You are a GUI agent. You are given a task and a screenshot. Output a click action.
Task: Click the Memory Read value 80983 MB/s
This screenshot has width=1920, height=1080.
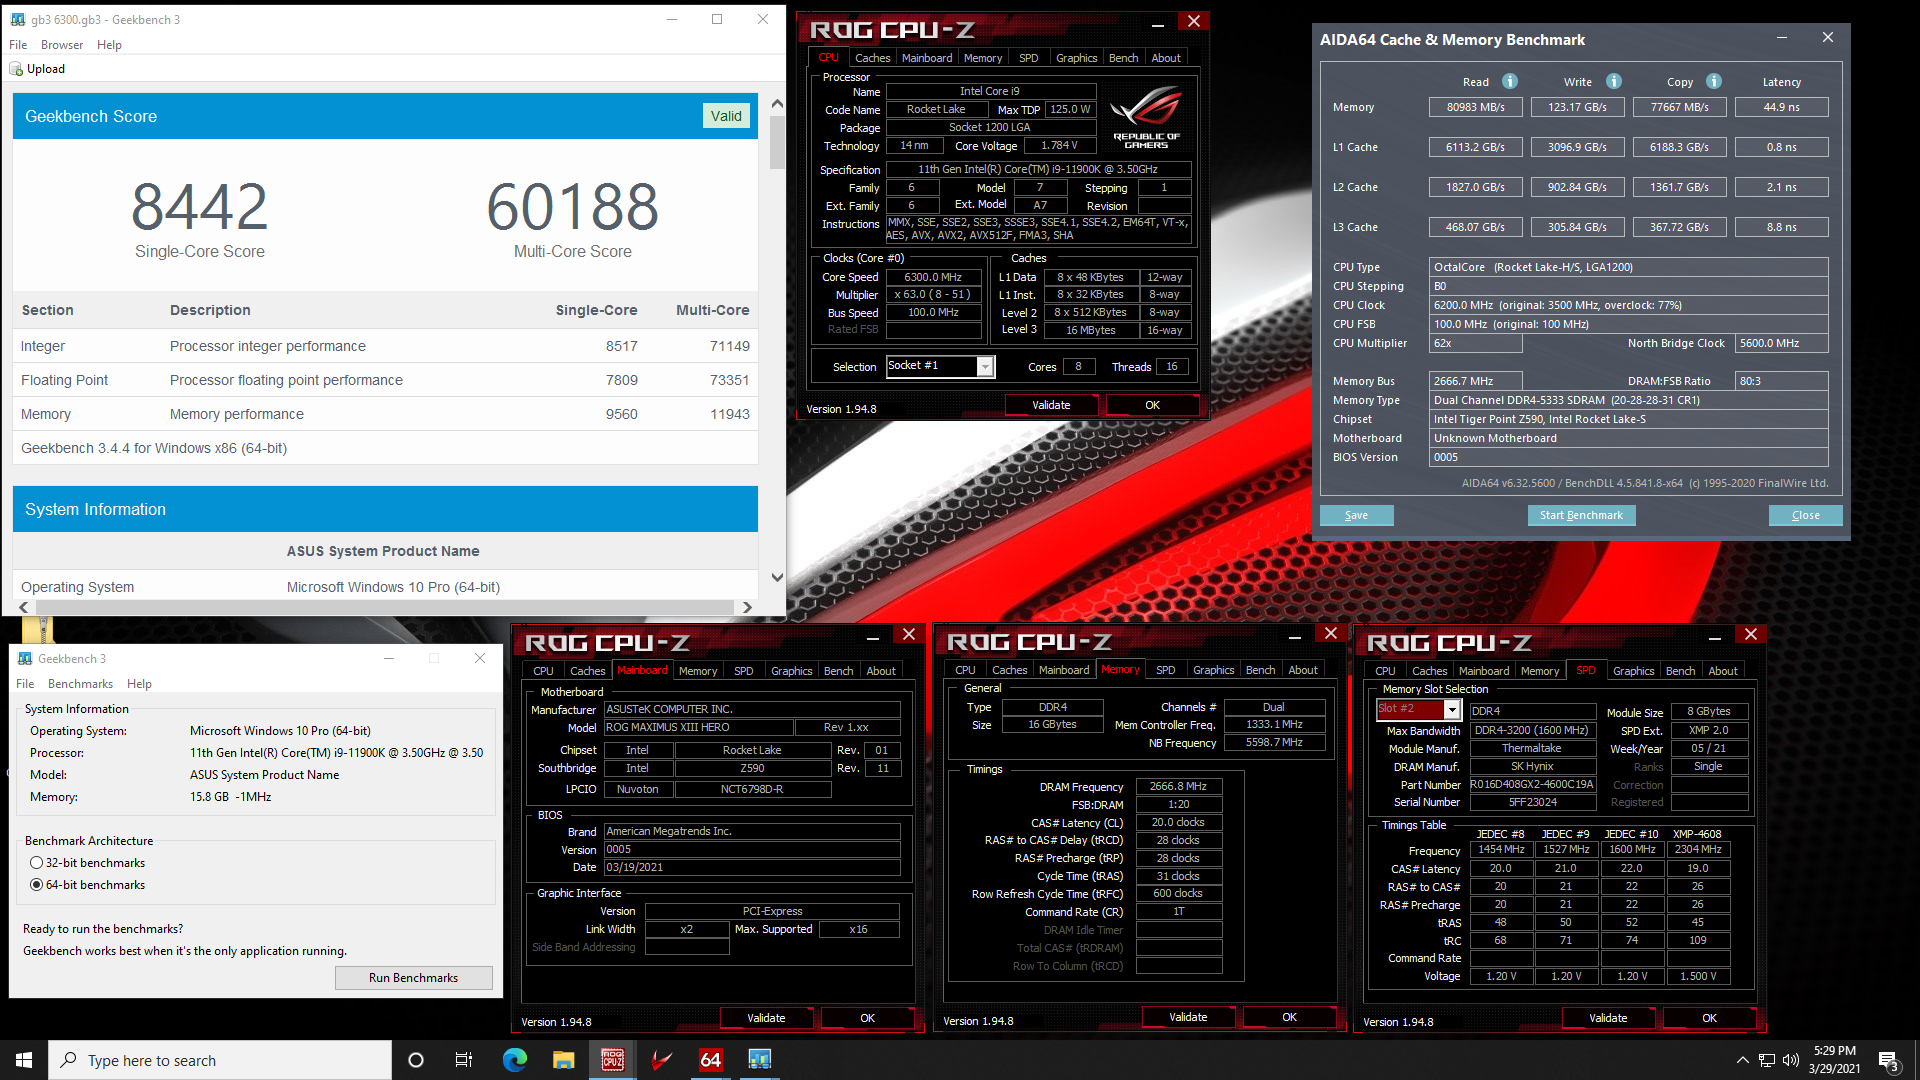coord(1475,107)
